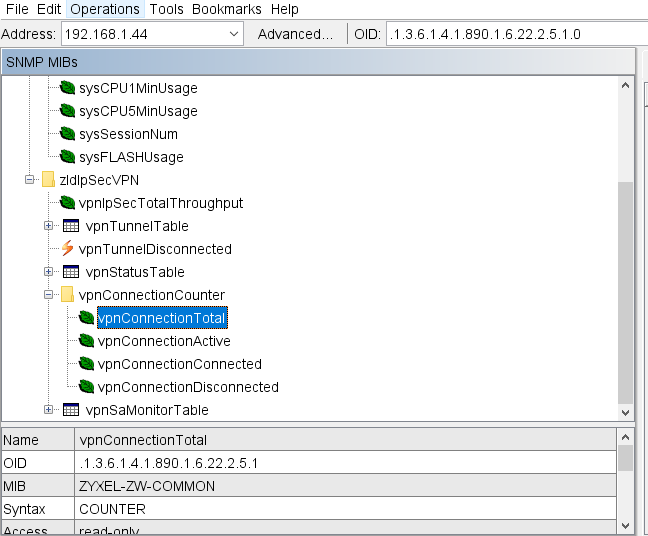Click the vpnIpSecTotalThroughput leaf icon

67,202
